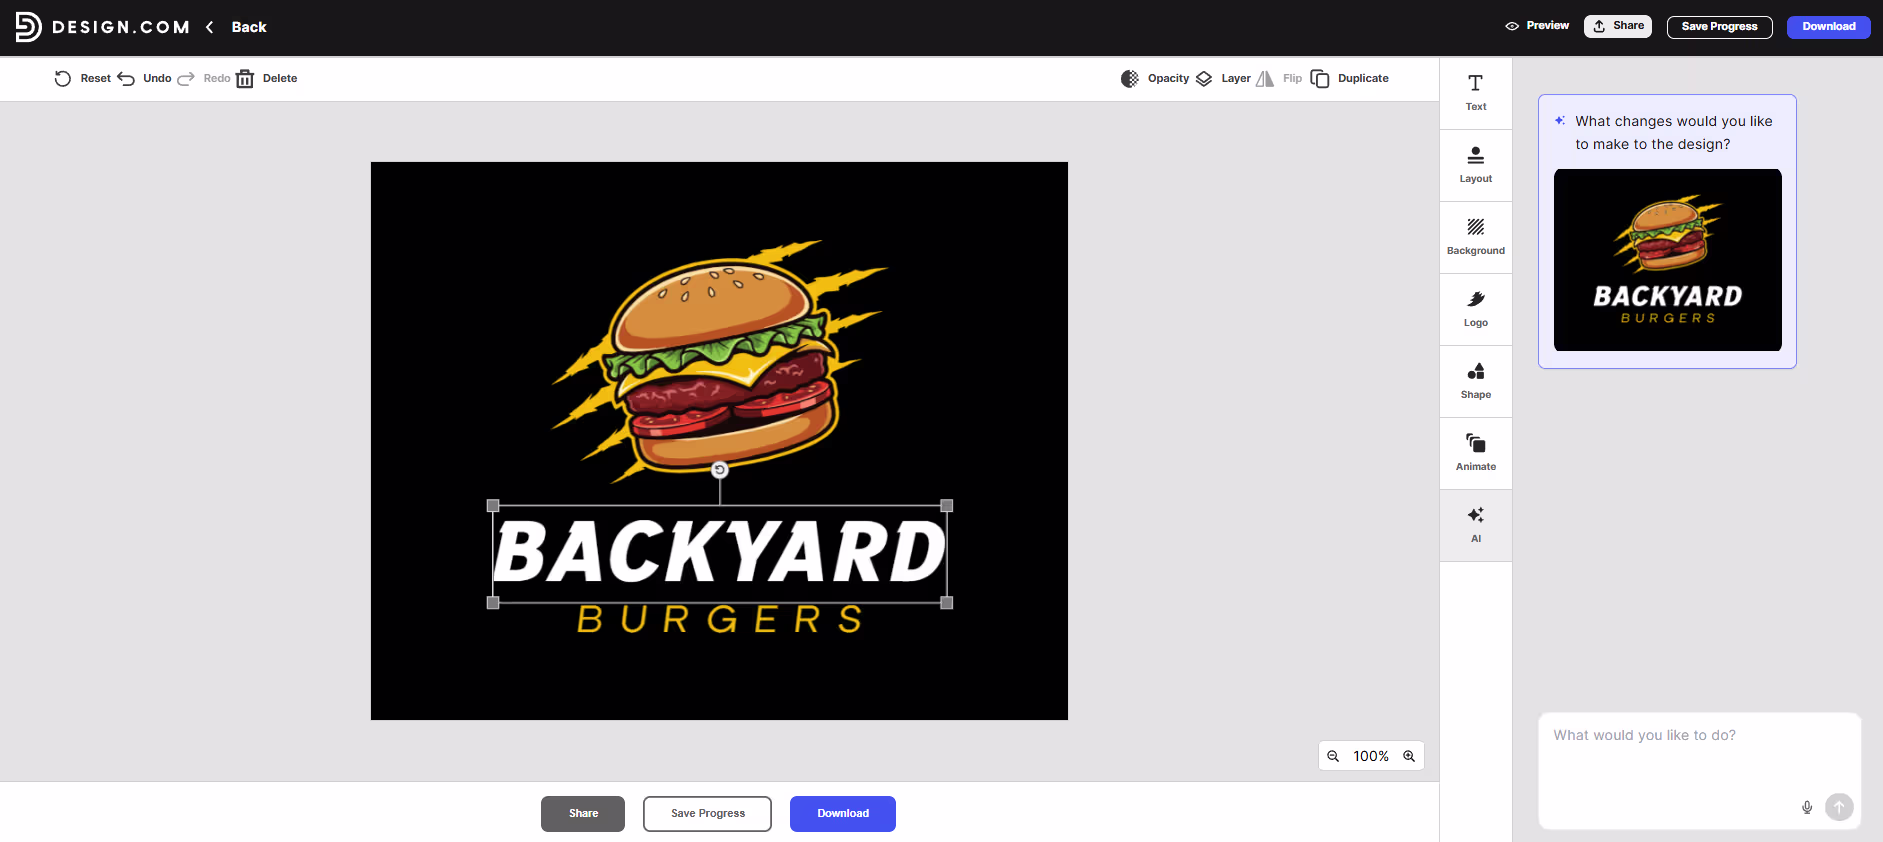Select the BURGERS text on canvas
The width and height of the screenshot is (1883, 842).
720,620
